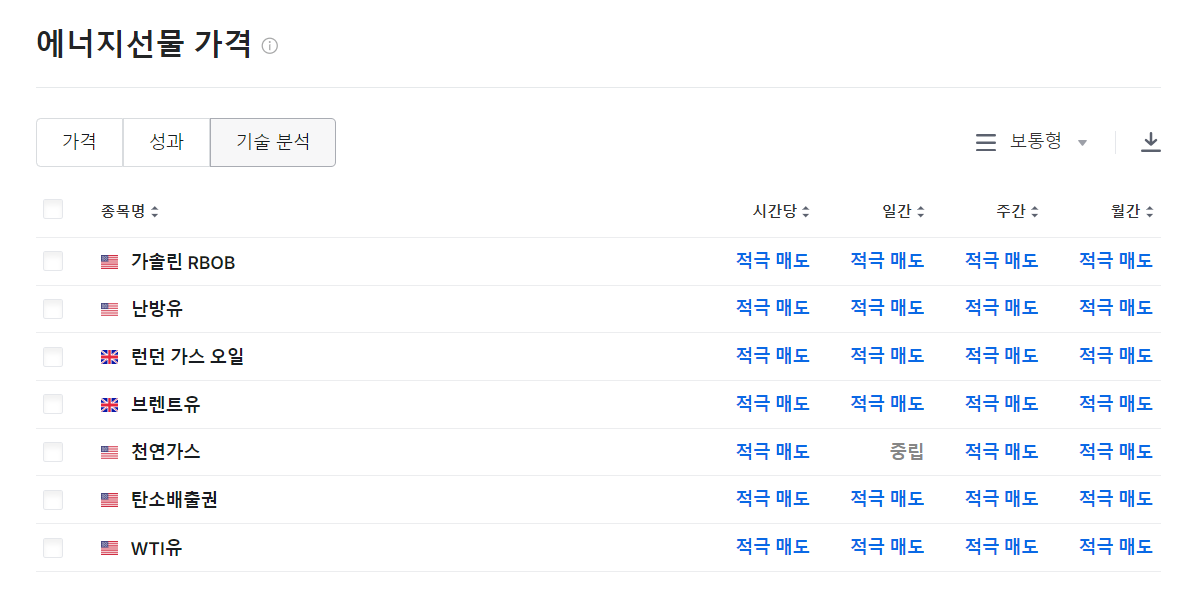Screen dimensions: 1194x598
Task: Sort by 주간 column
Action: click(1017, 211)
